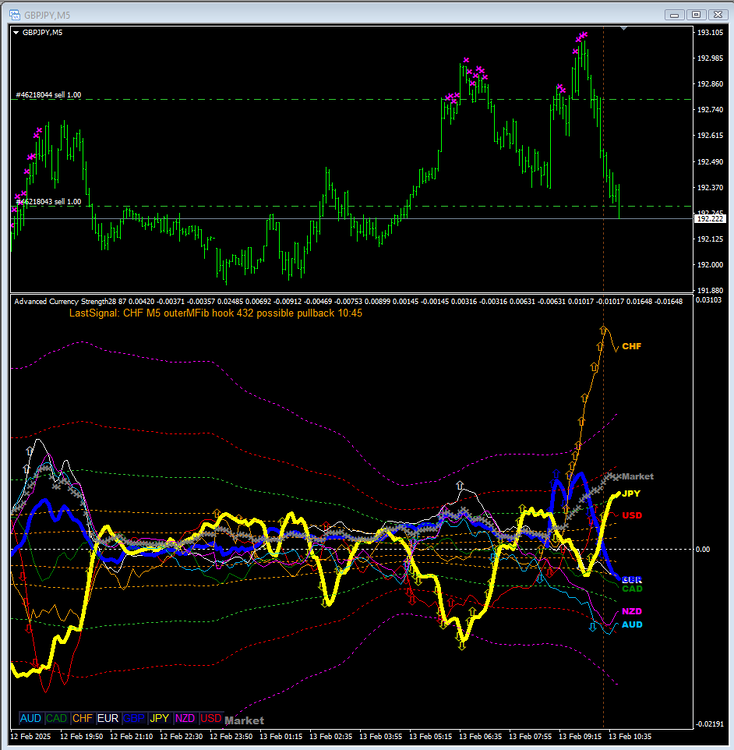This screenshot has width=734, height=750.
Task: Click the 192.125 price axis label
Action: (710, 239)
